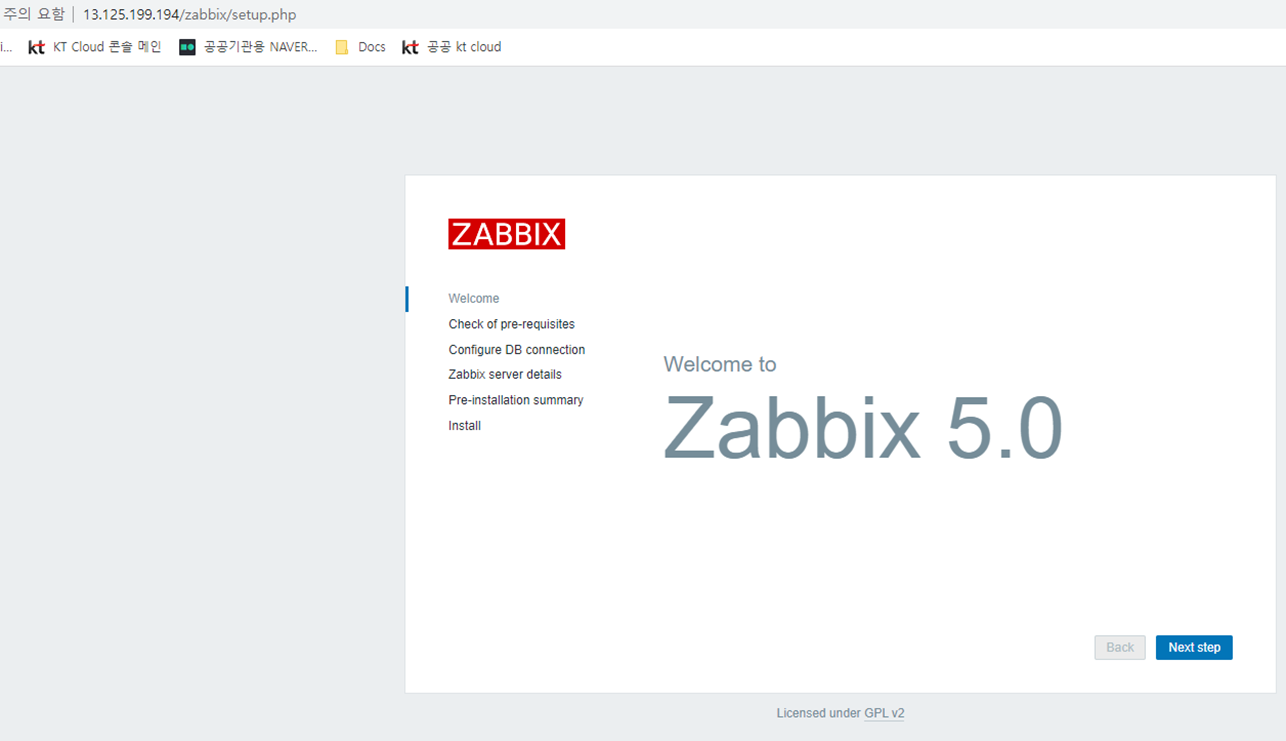Select the Install step
Image resolution: width=1286 pixels, height=741 pixels.
pos(465,426)
